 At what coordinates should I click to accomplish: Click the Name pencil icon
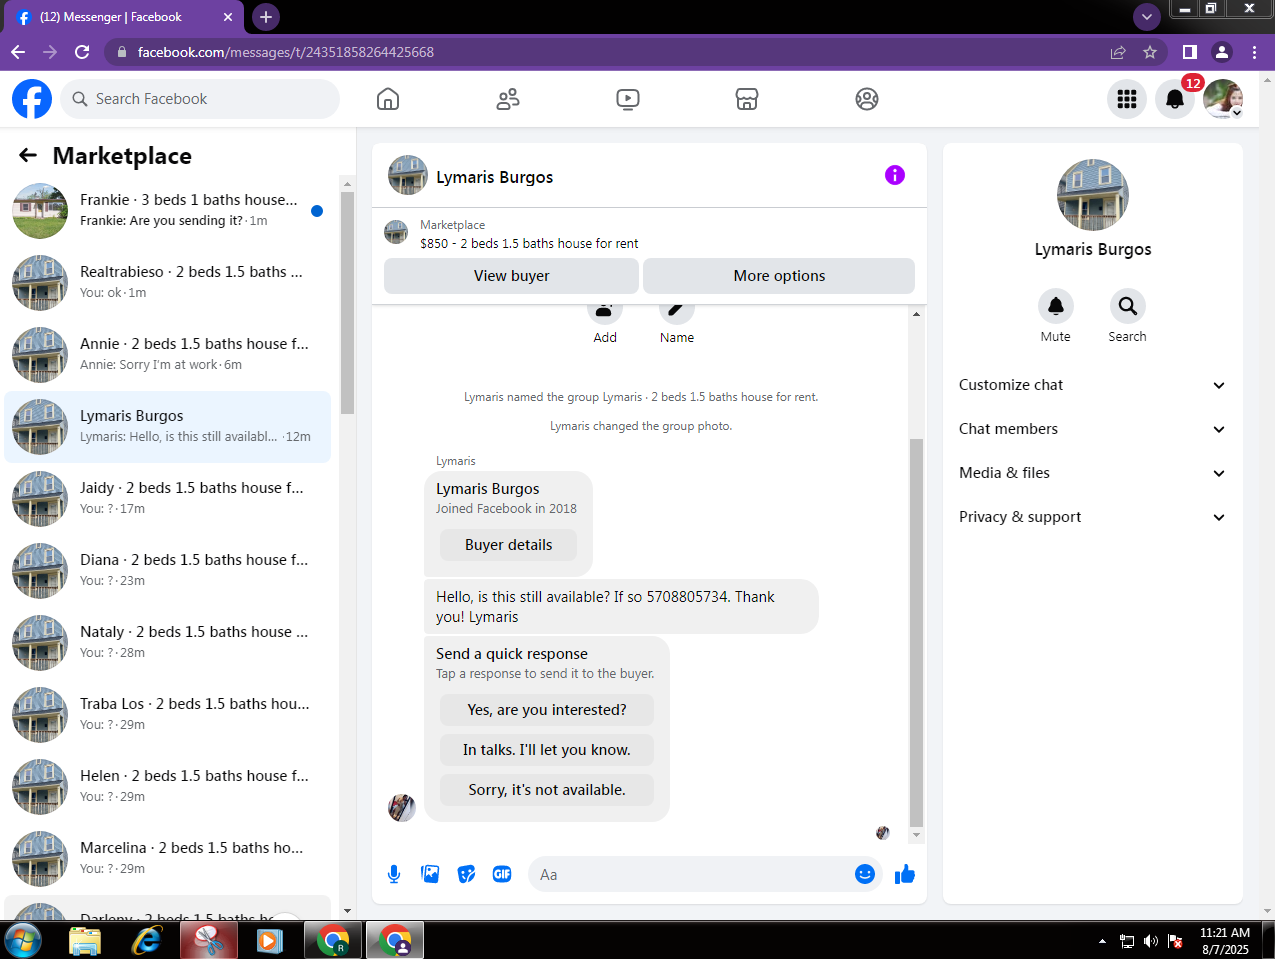pyautogui.click(x=677, y=311)
